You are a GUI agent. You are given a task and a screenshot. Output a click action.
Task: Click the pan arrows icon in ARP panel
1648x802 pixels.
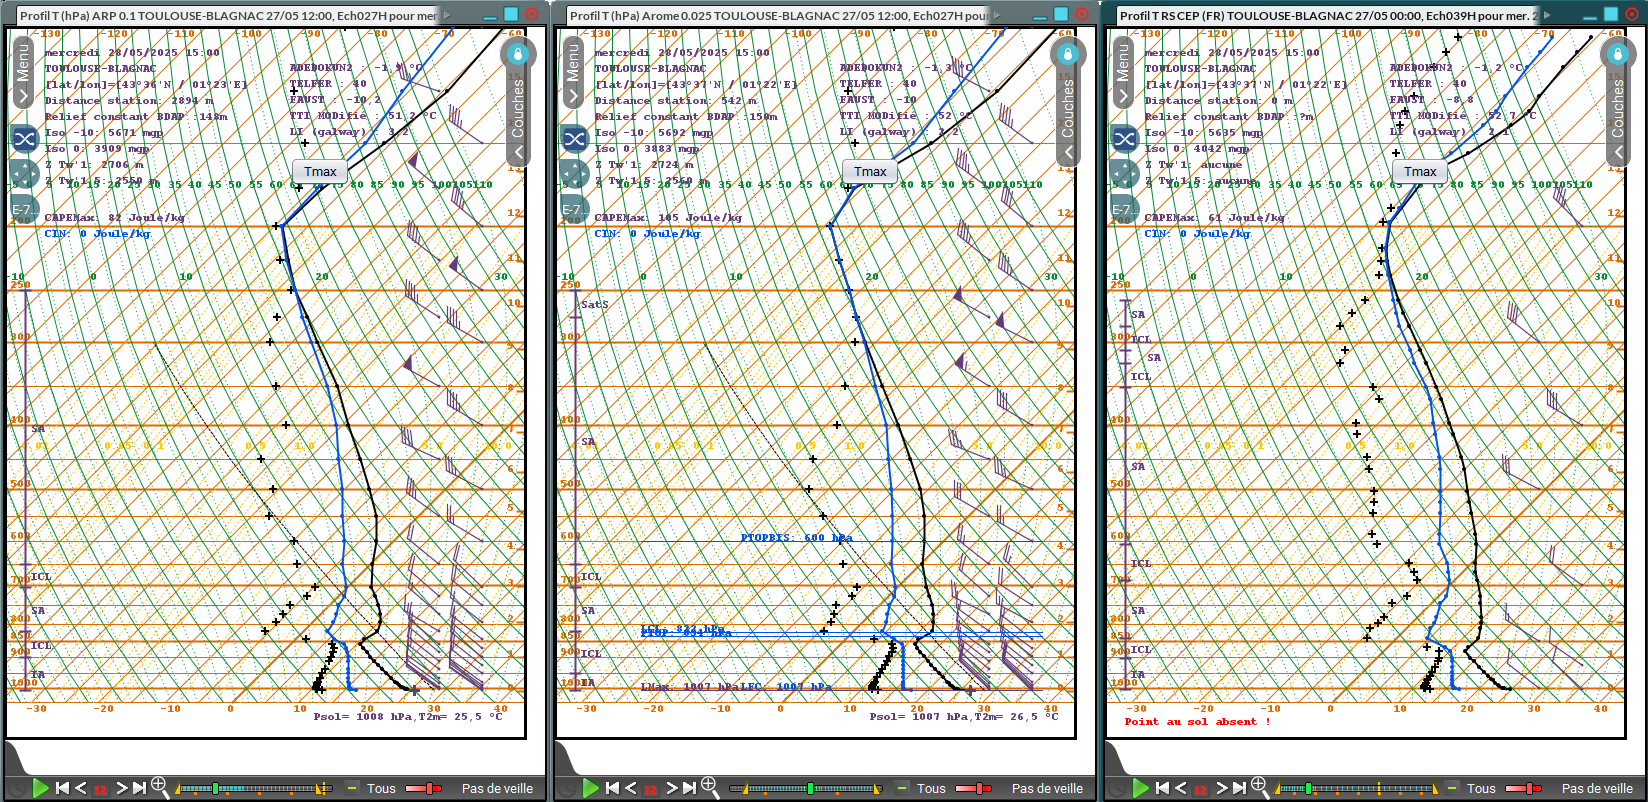[x=24, y=174]
